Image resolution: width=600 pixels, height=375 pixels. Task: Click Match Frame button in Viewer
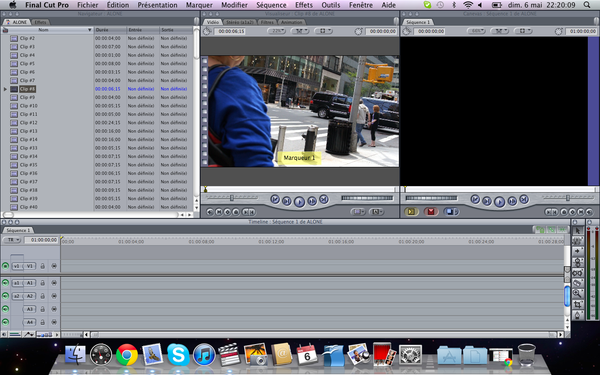[209, 212]
